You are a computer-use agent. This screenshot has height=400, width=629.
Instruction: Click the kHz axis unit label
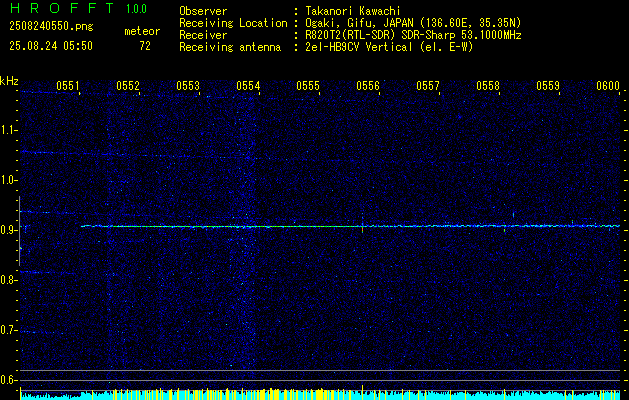point(9,81)
